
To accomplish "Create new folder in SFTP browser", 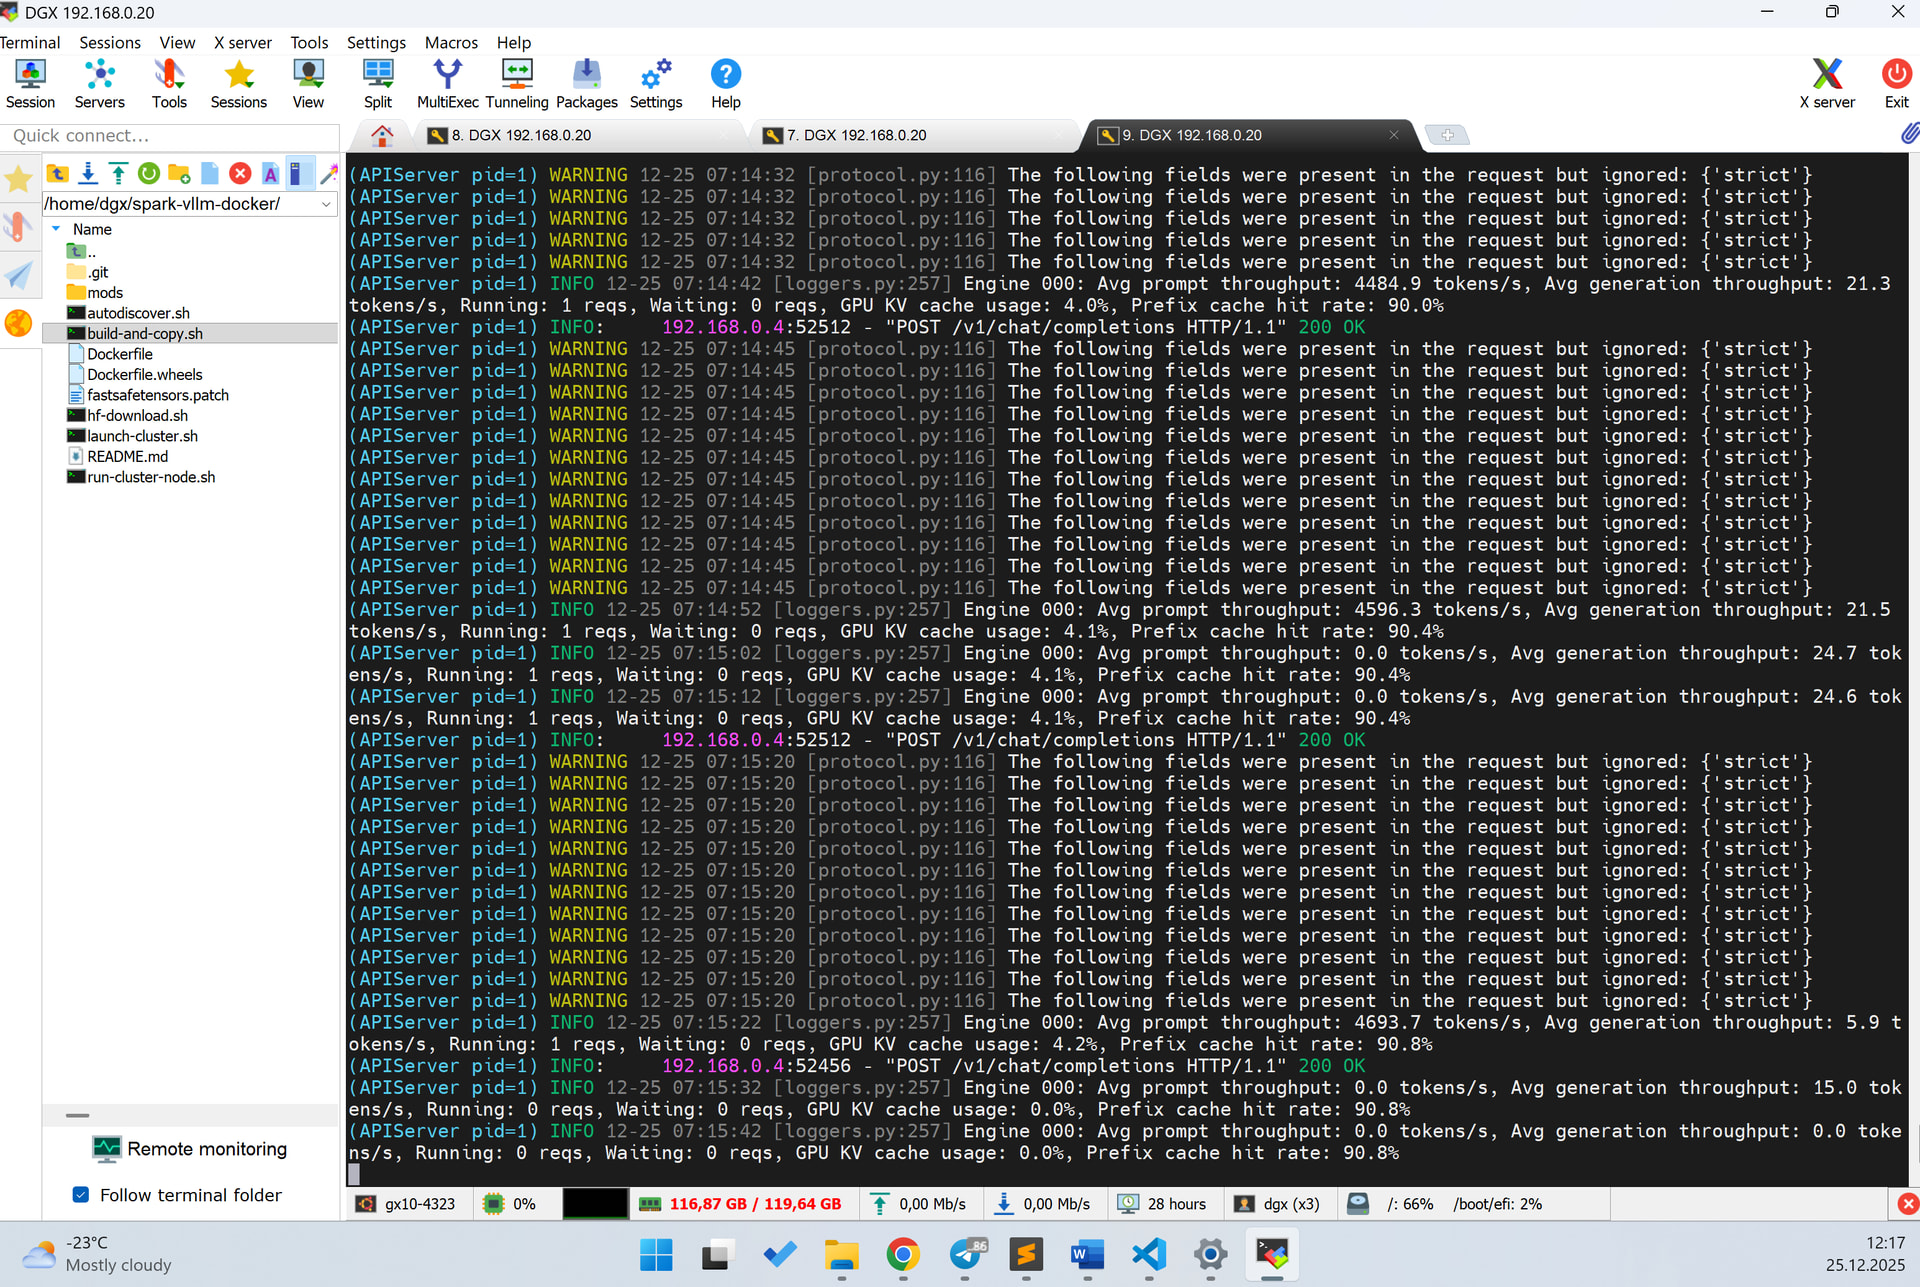I will click(179, 174).
